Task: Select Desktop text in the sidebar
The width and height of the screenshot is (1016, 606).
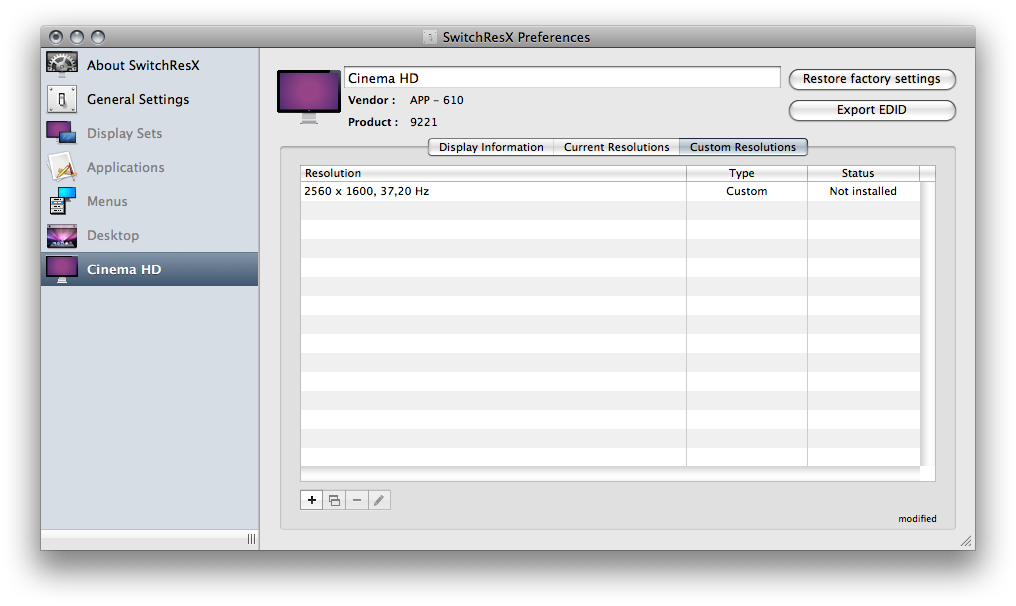Action: tap(113, 235)
